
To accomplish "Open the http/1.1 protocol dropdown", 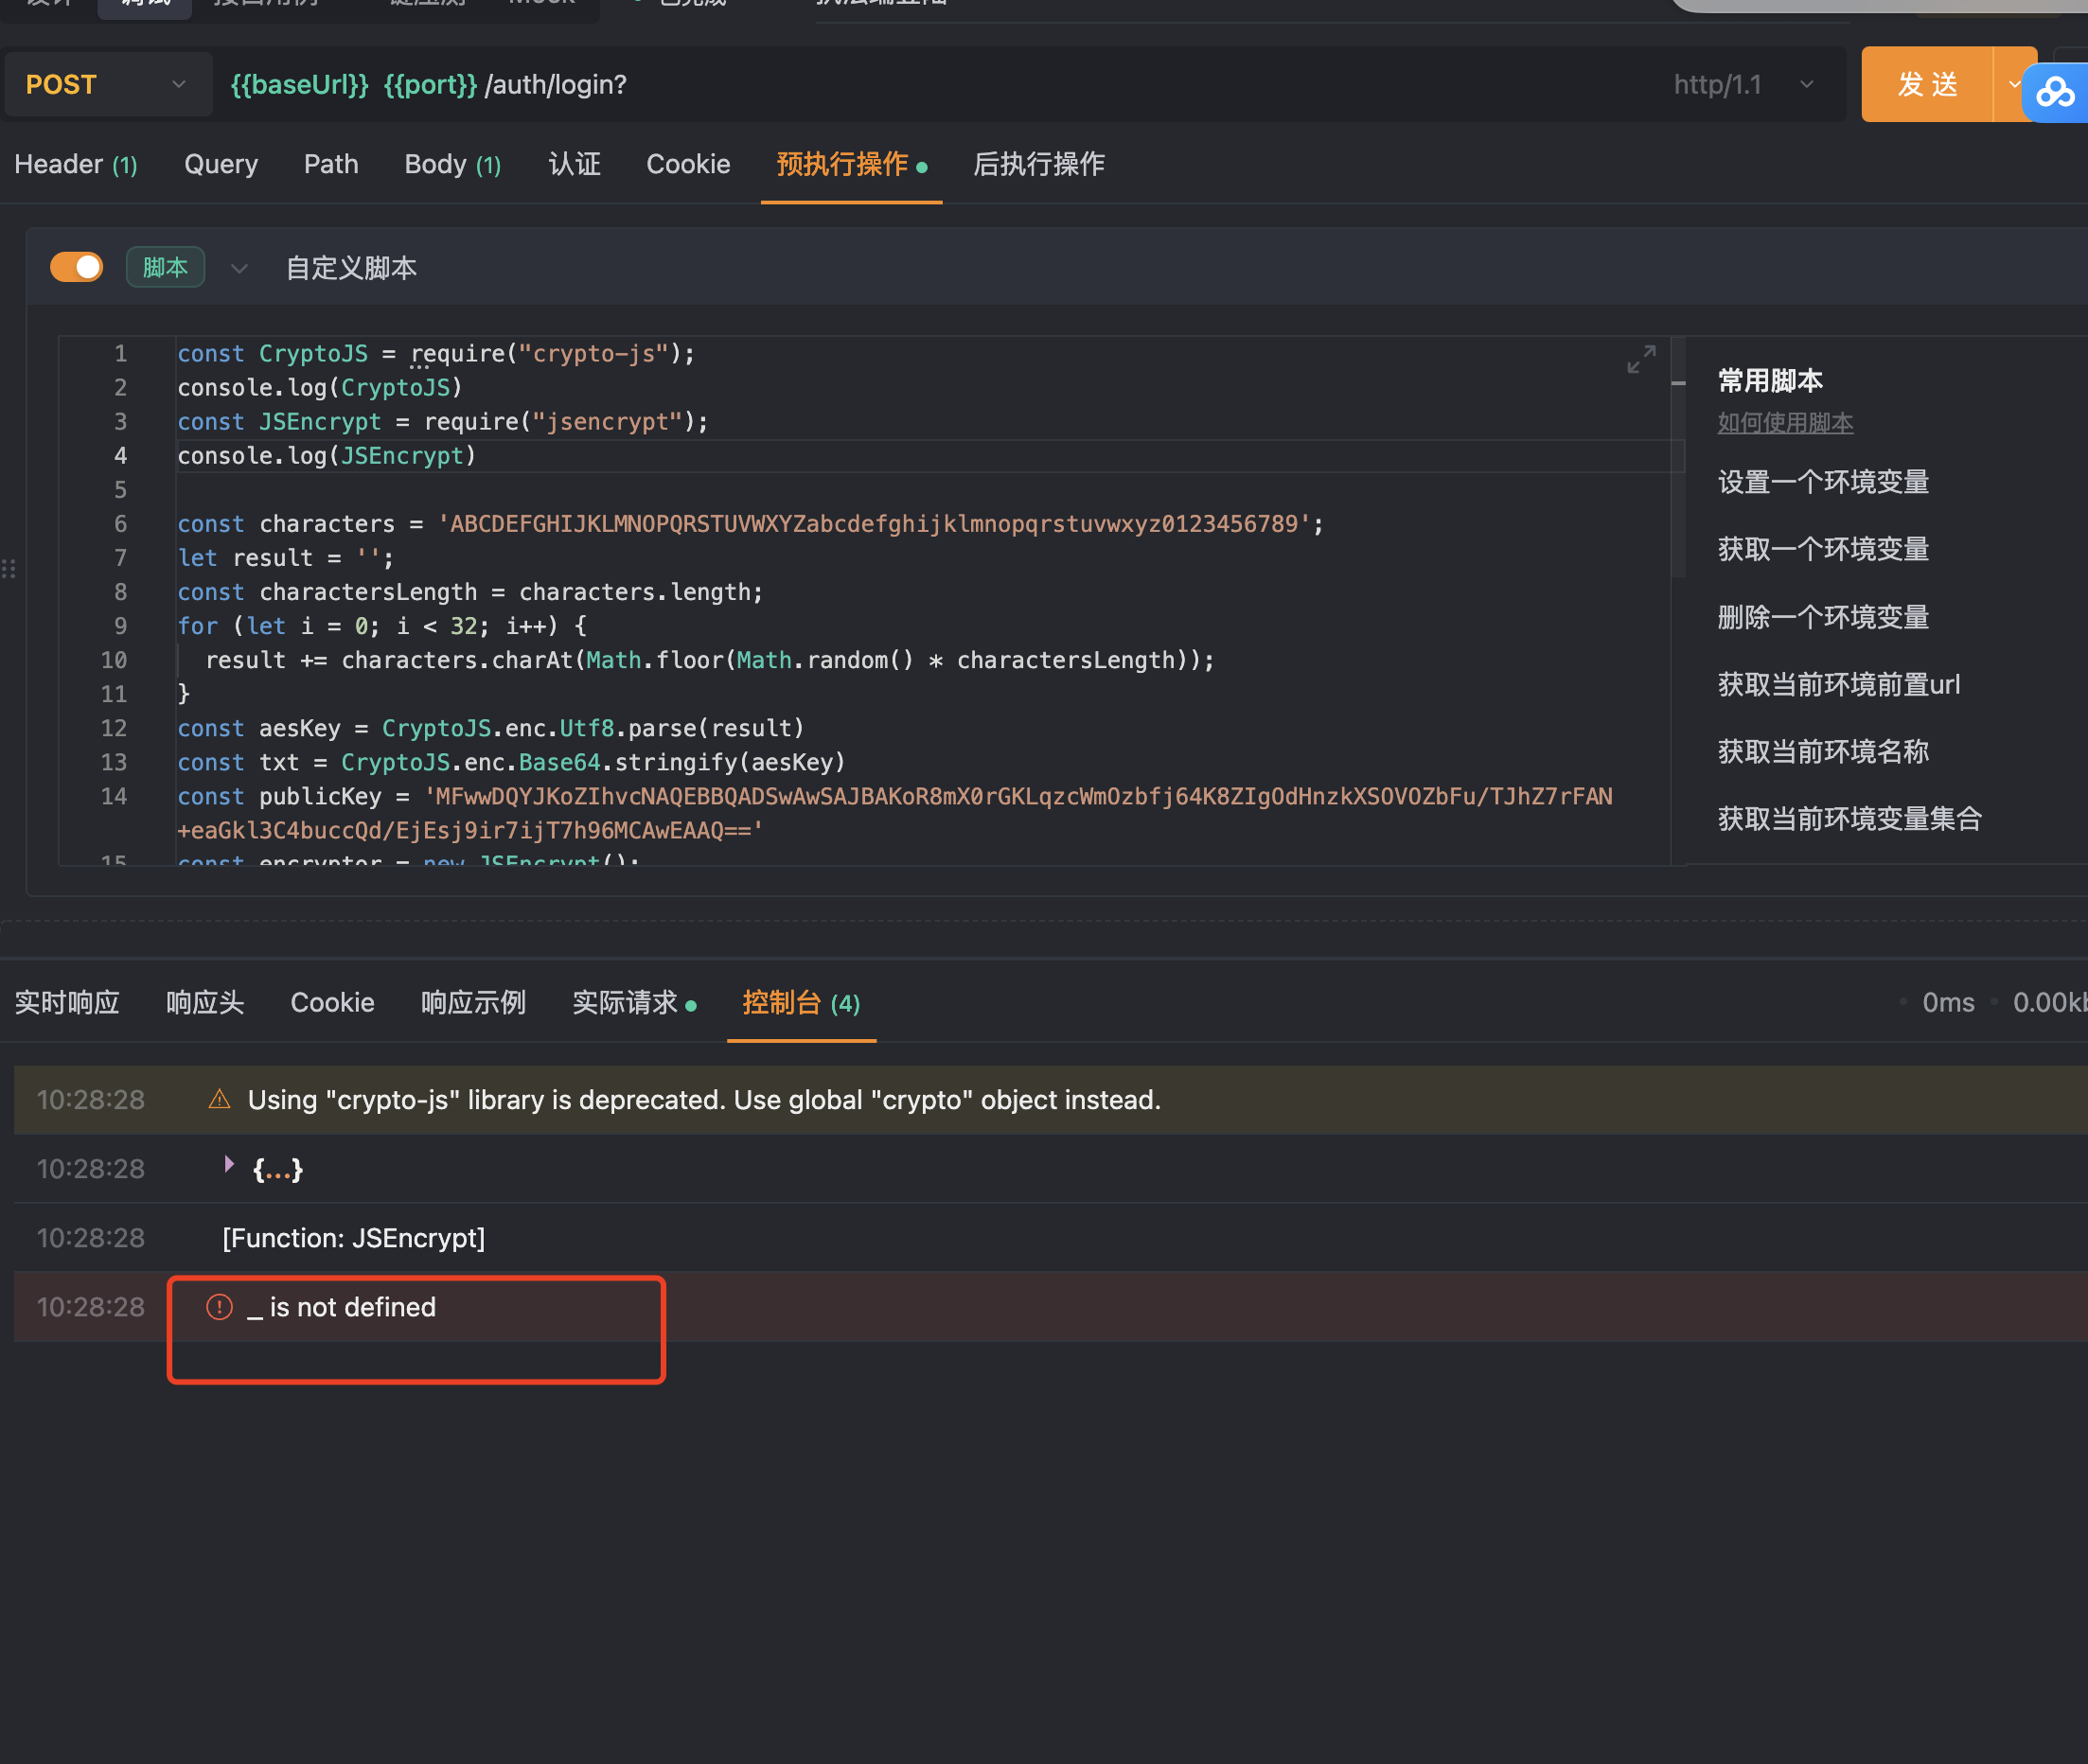I will pos(1743,85).
